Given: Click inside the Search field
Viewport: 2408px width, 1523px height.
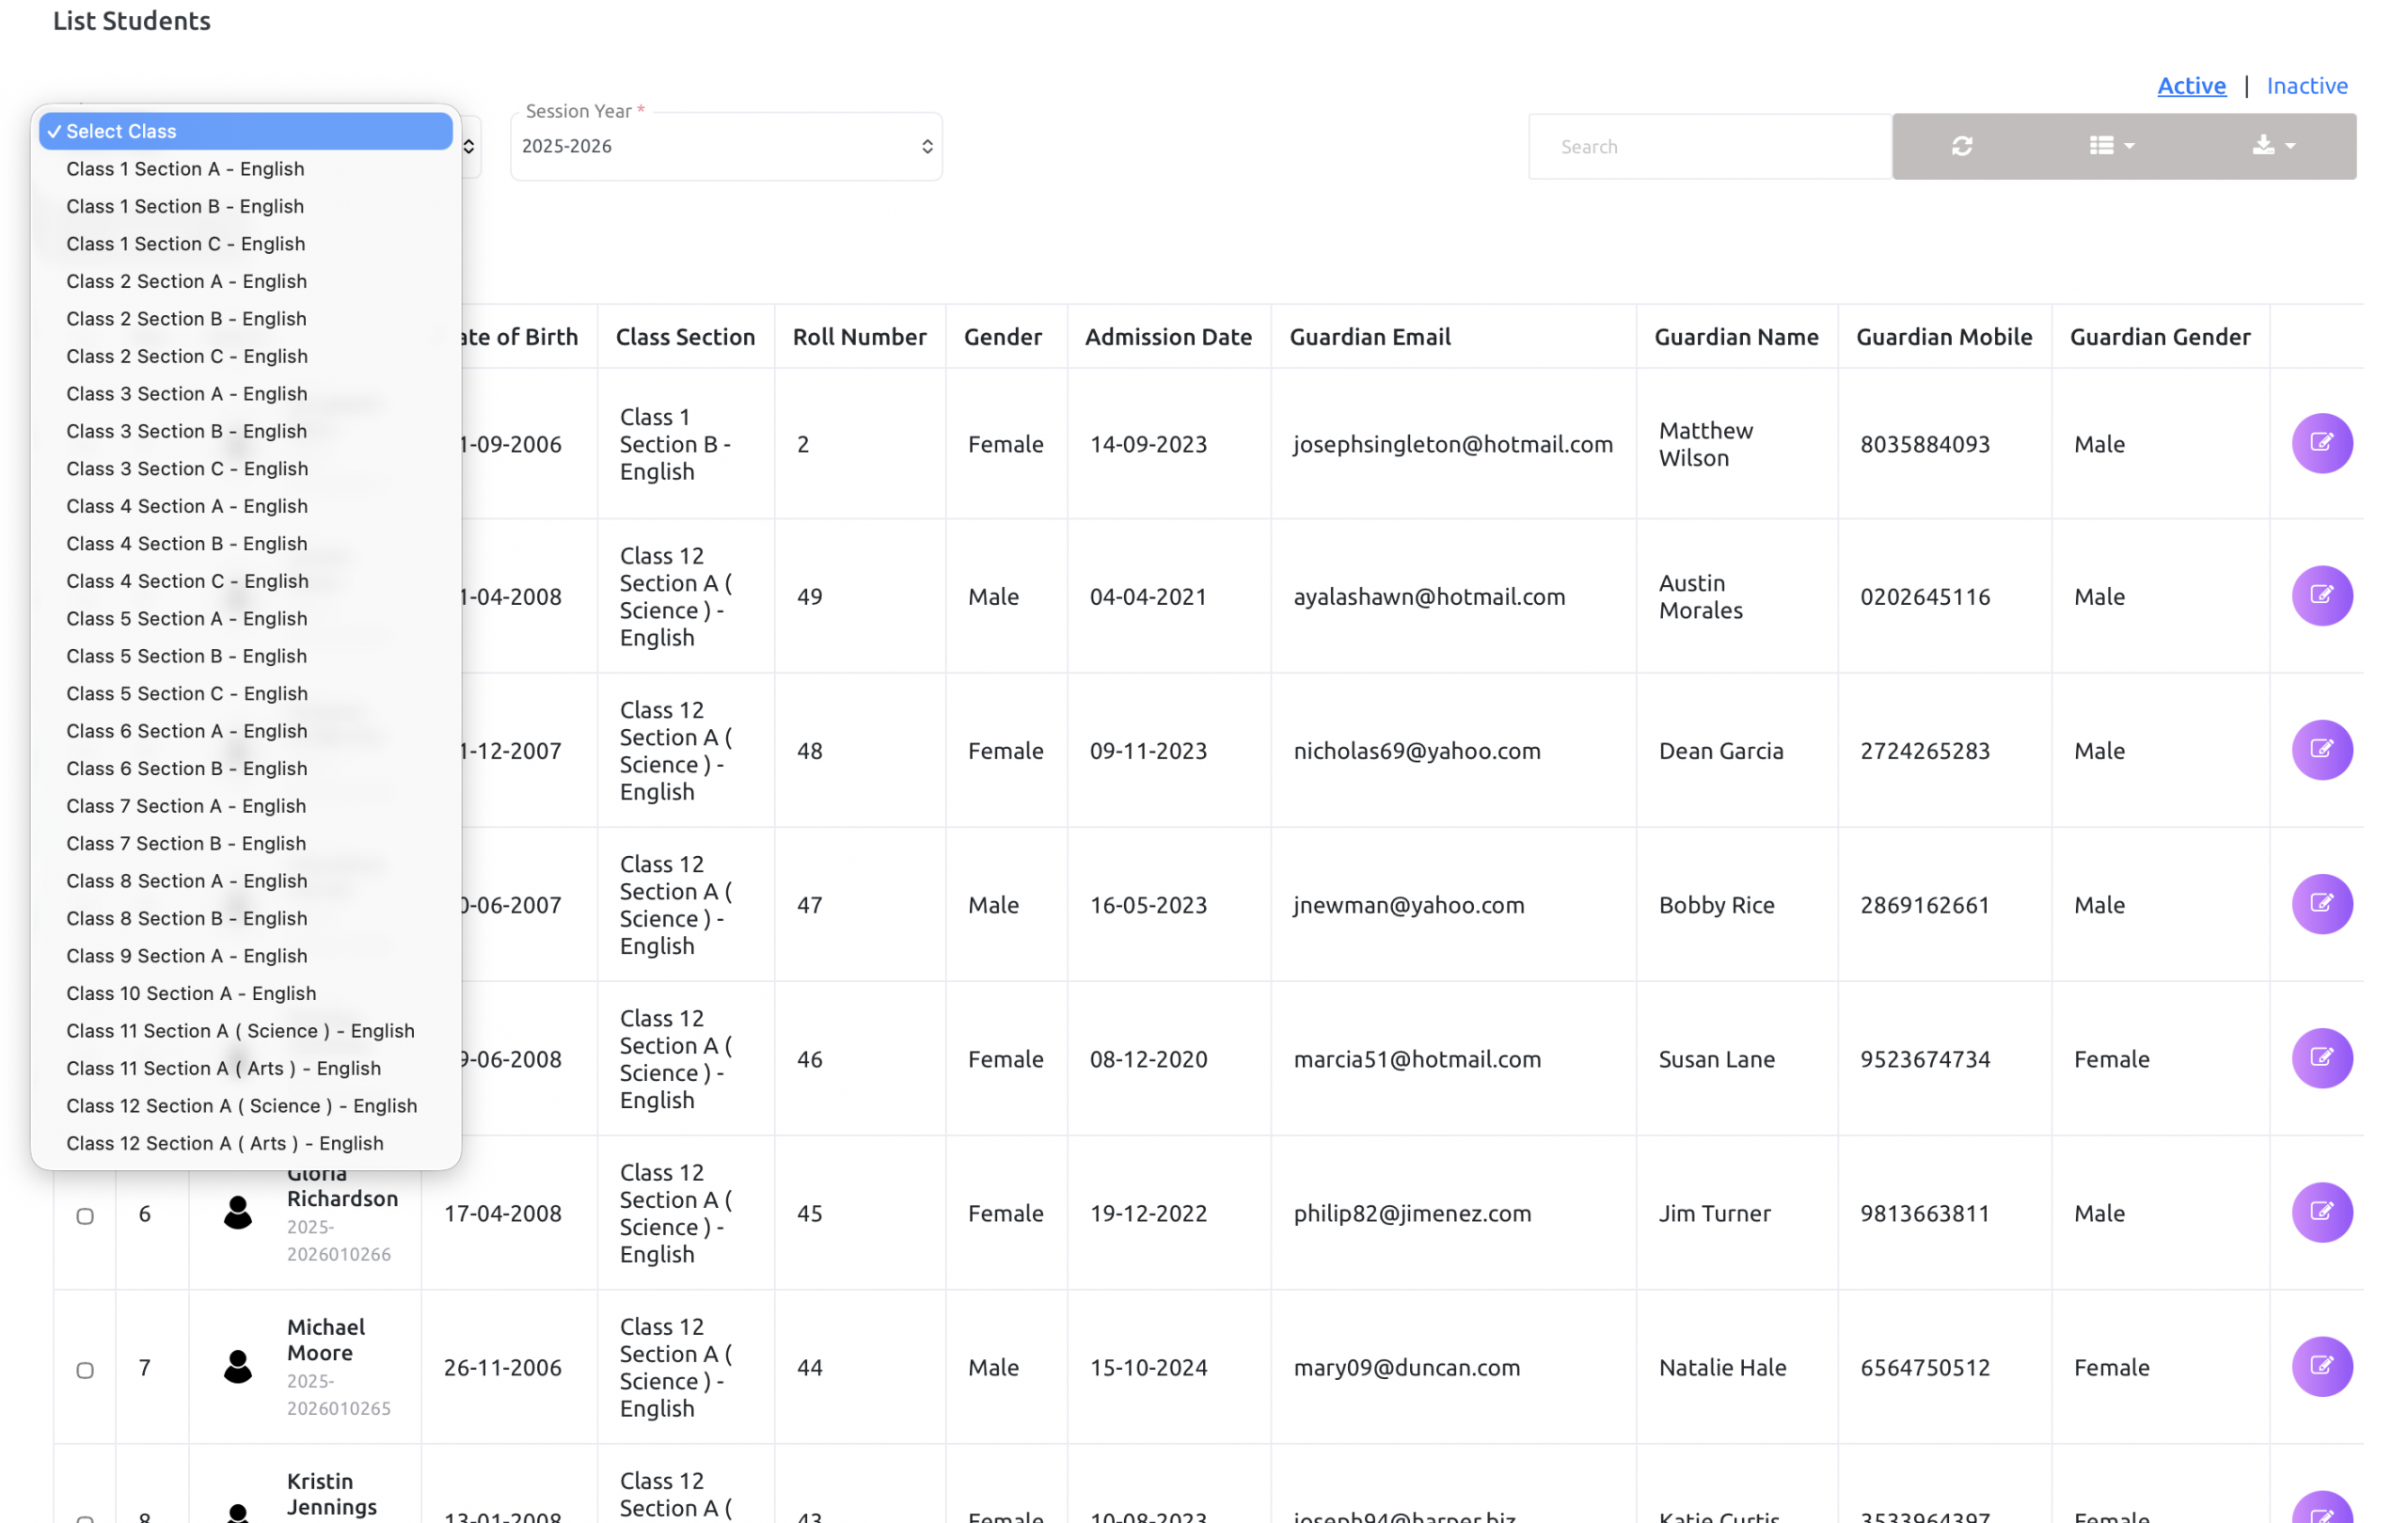Looking at the screenshot, I should (1708, 147).
